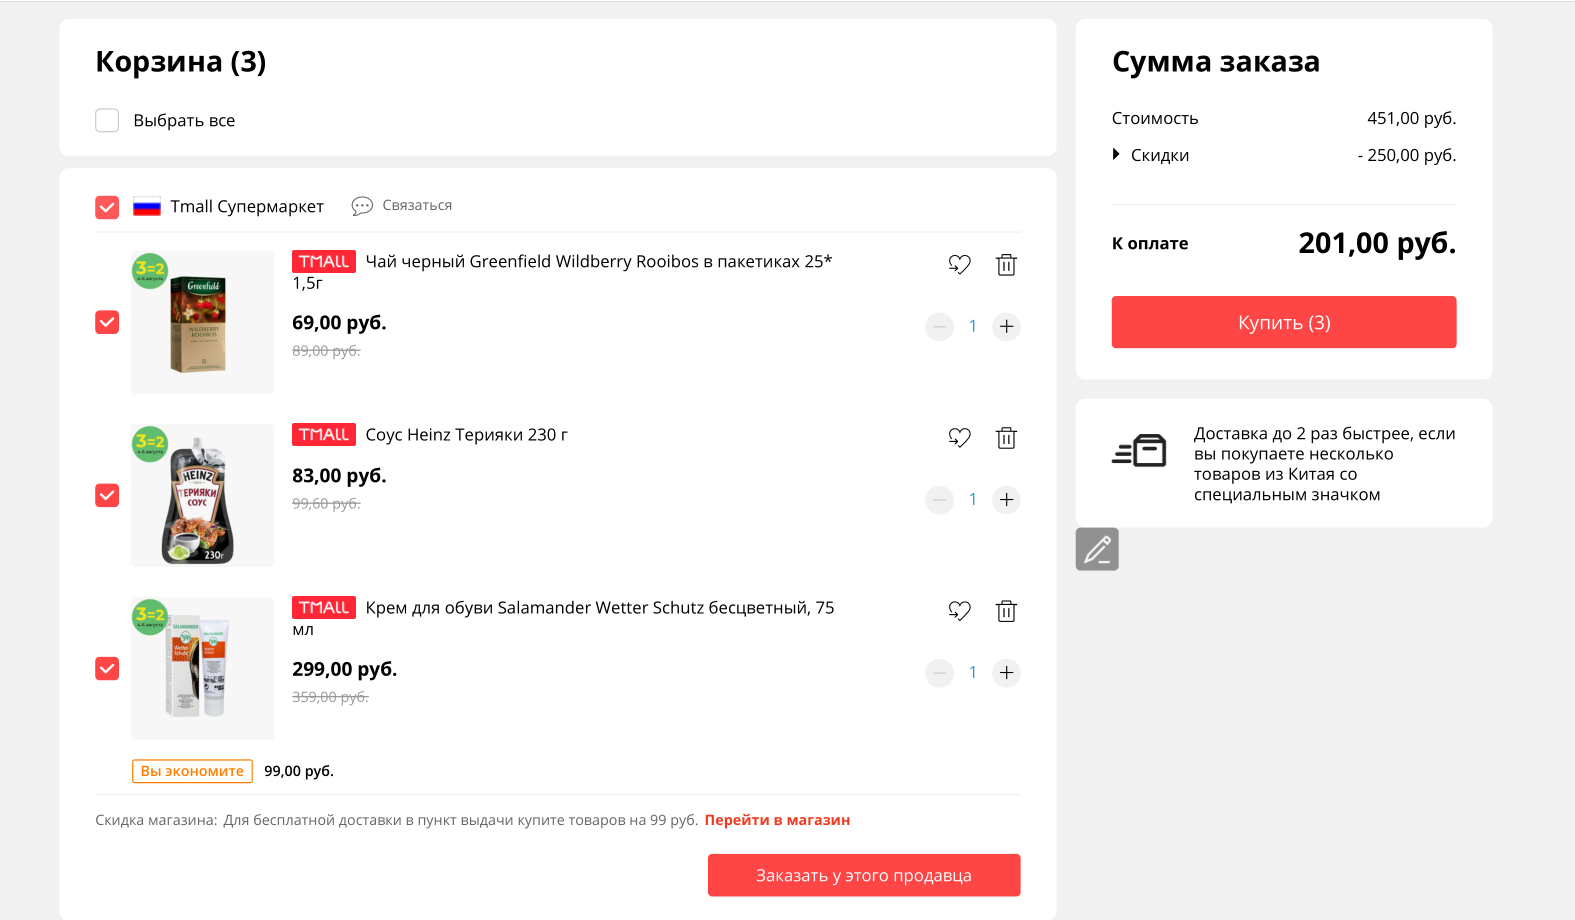Click the Сумма заказа heading
Image resolution: width=1575 pixels, height=920 pixels.
1216,62
